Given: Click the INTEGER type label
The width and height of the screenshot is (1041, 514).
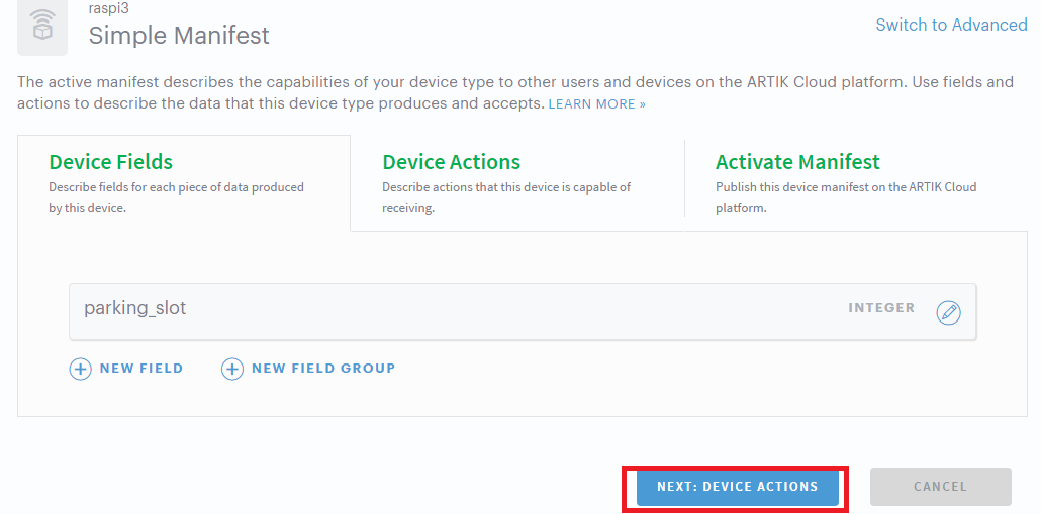Looking at the screenshot, I should click(881, 308).
